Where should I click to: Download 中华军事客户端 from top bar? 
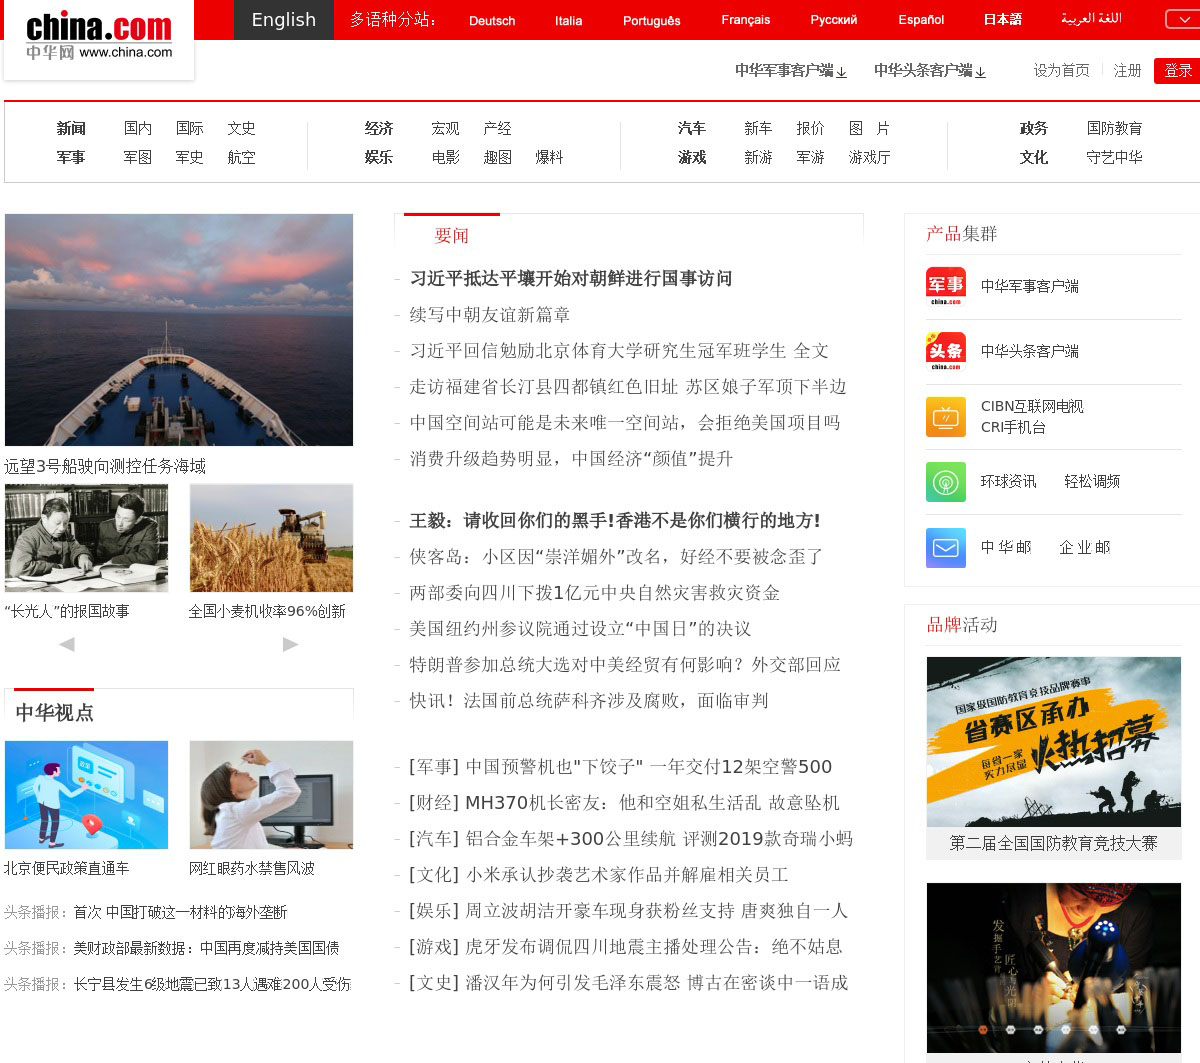click(x=790, y=71)
